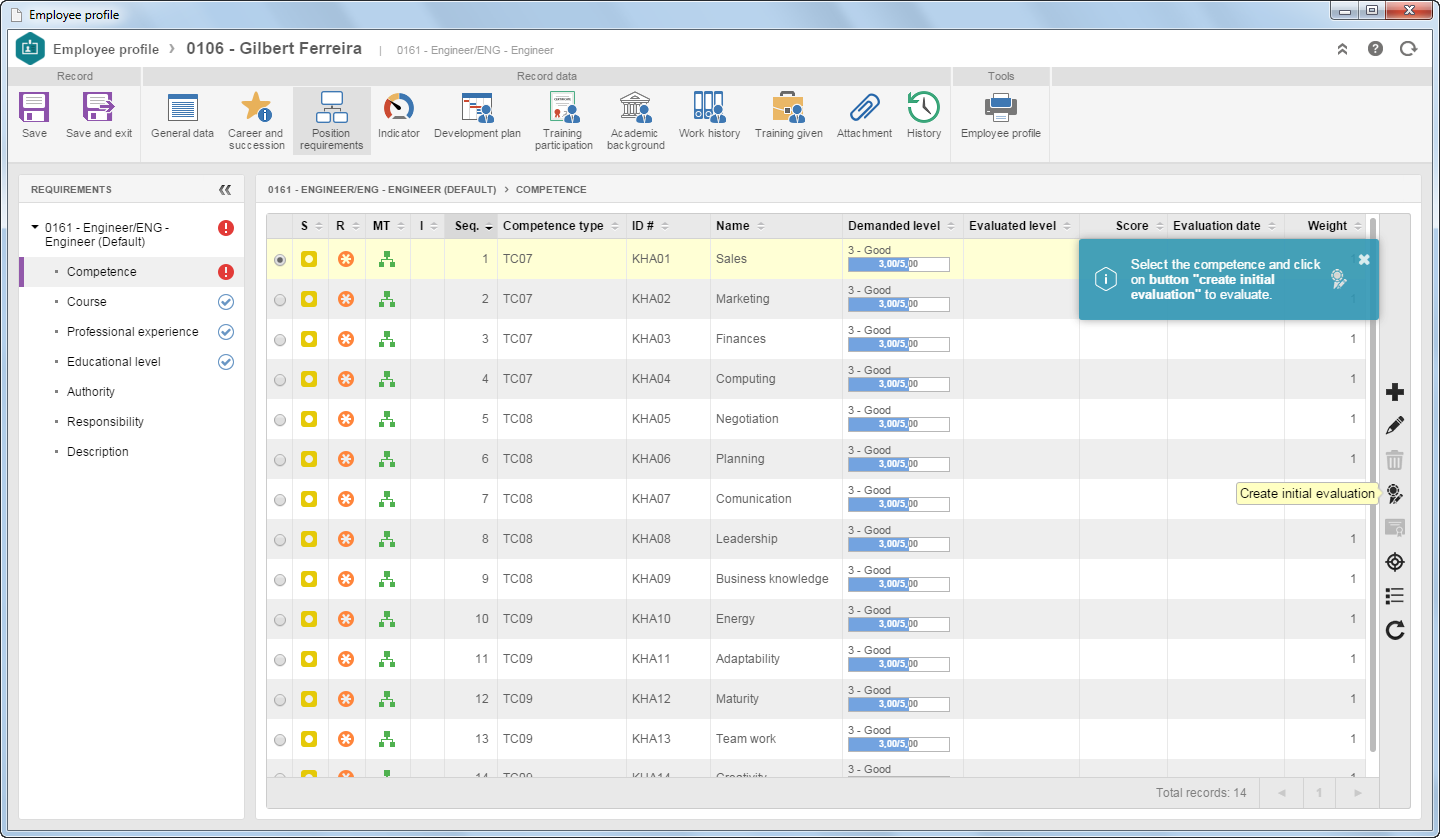Select the radio button for Marketing row
This screenshot has height=838, width=1440.
[x=280, y=299]
